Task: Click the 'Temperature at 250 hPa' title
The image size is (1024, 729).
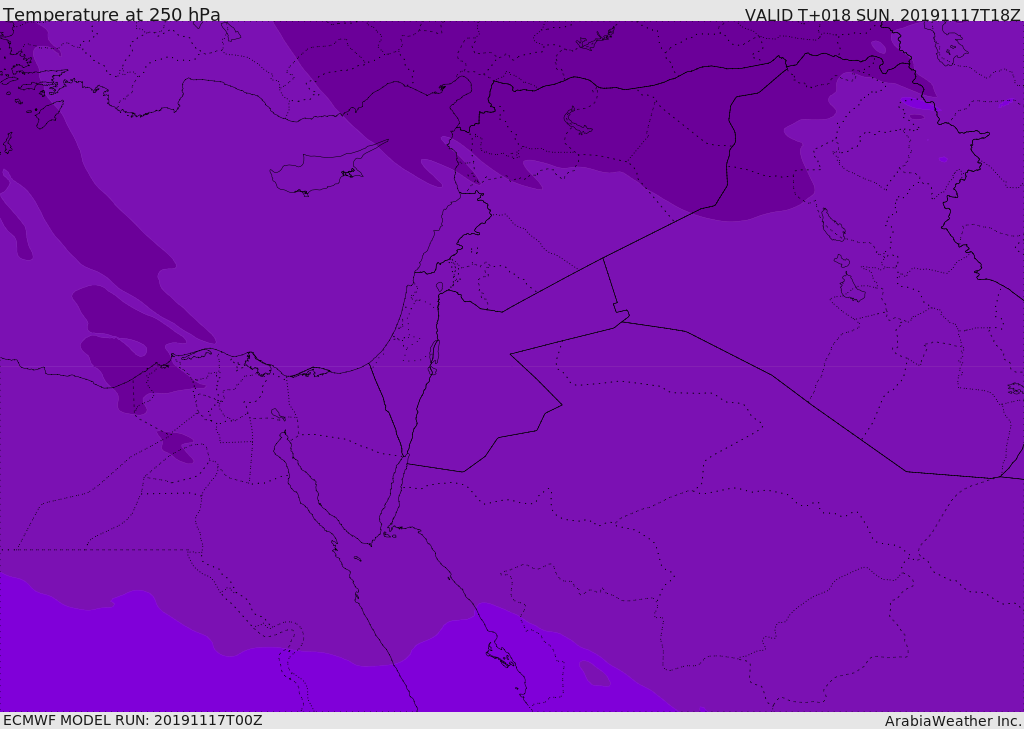Action: pyautogui.click(x=112, y=14)
